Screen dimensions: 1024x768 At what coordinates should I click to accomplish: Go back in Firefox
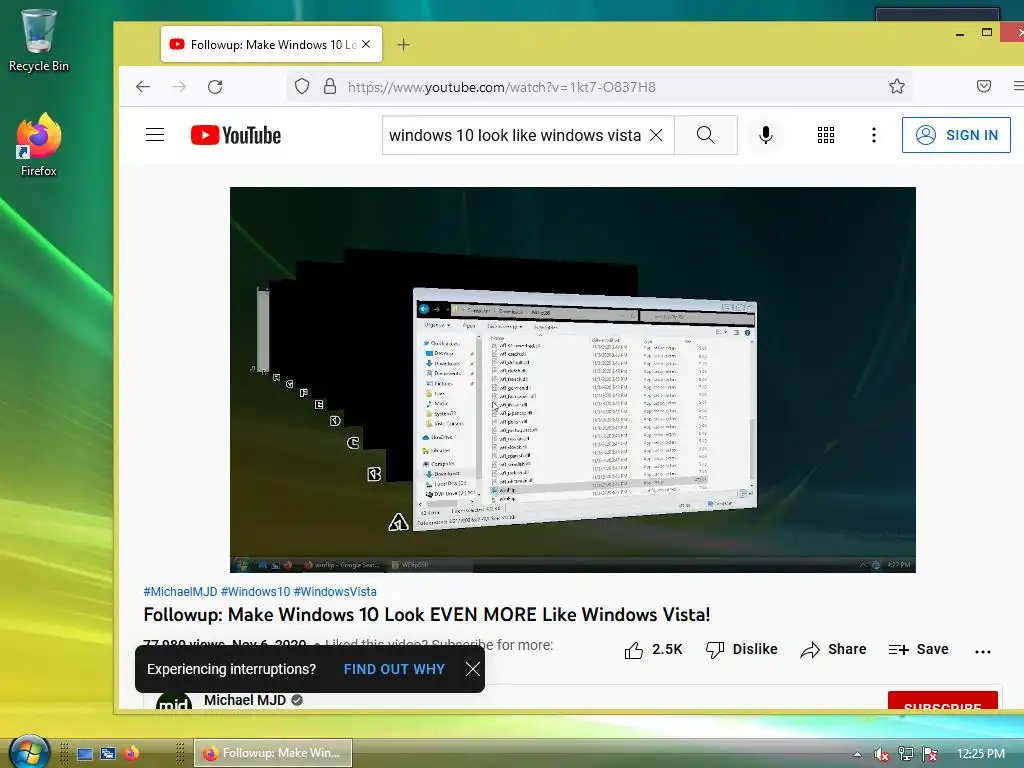(143, 87)
